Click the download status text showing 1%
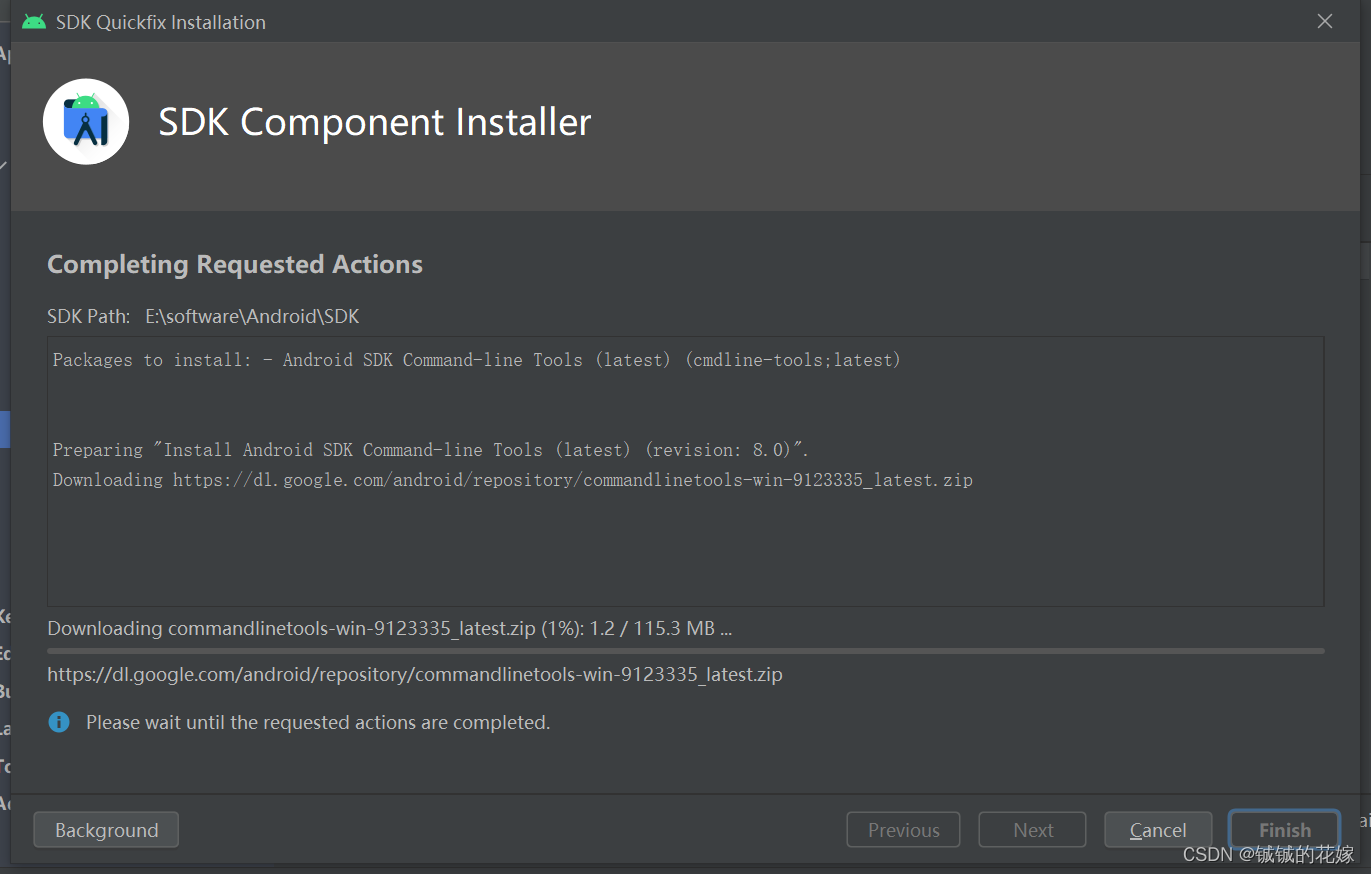Image resolution: width=1371 pixels, height=874 pixels. [x=390, y=629]
